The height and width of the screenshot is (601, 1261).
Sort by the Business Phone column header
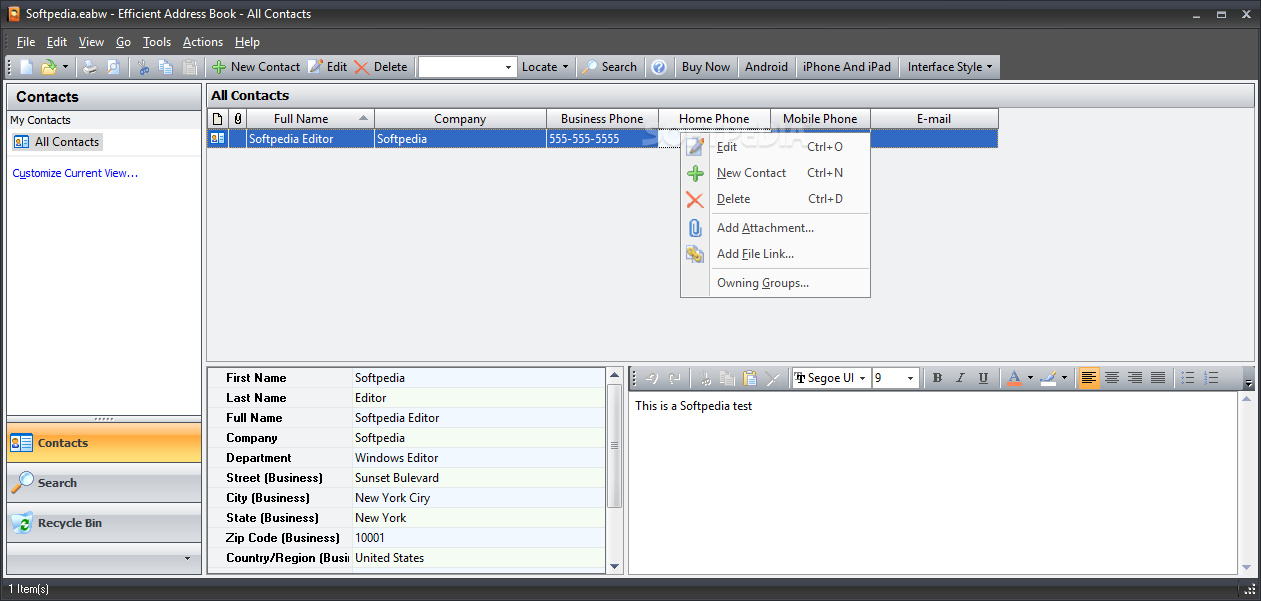pyautogui.click(x=602, y=119)
